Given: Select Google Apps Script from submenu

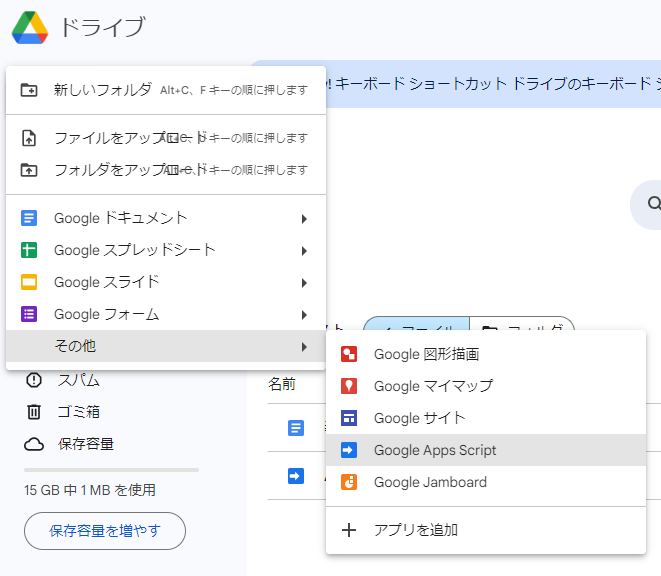Looking at the screenshot, I should pyautogui.click(x=435, y=450).
